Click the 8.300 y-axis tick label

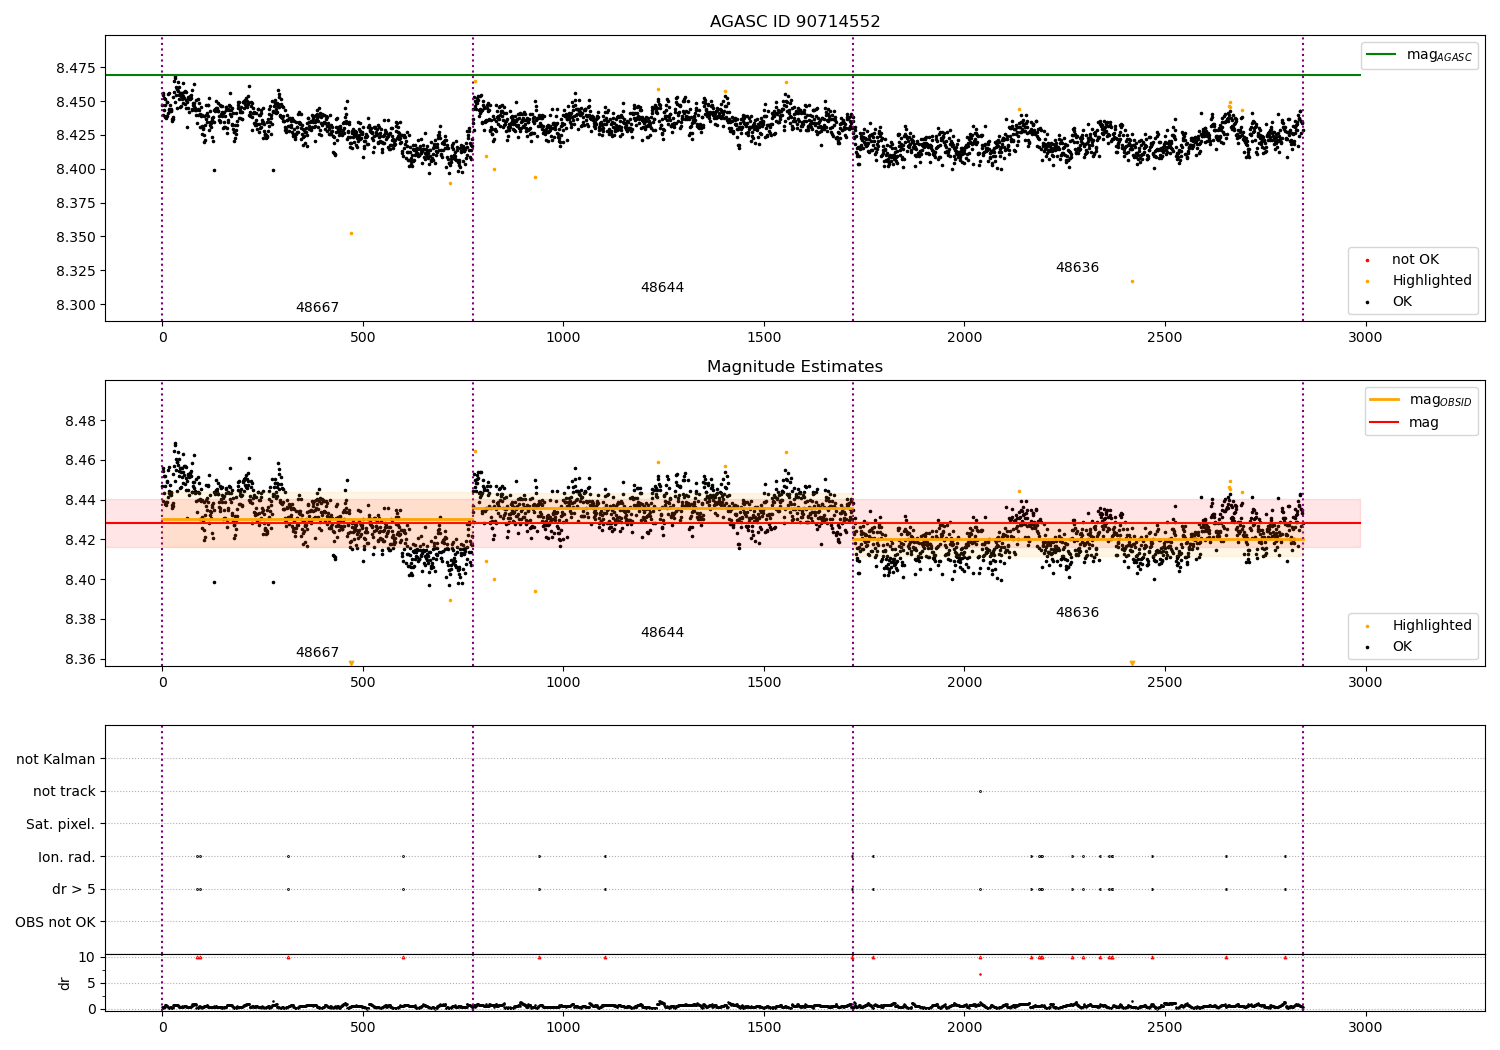76,306
